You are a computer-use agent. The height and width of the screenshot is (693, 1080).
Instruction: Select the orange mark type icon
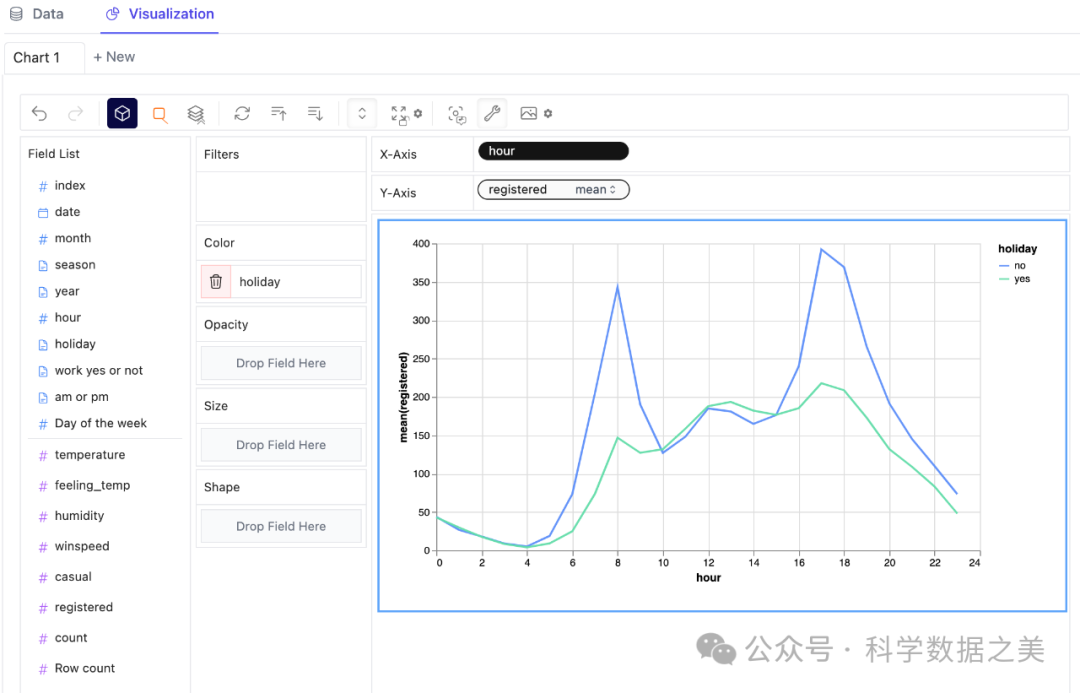point(159,114)
